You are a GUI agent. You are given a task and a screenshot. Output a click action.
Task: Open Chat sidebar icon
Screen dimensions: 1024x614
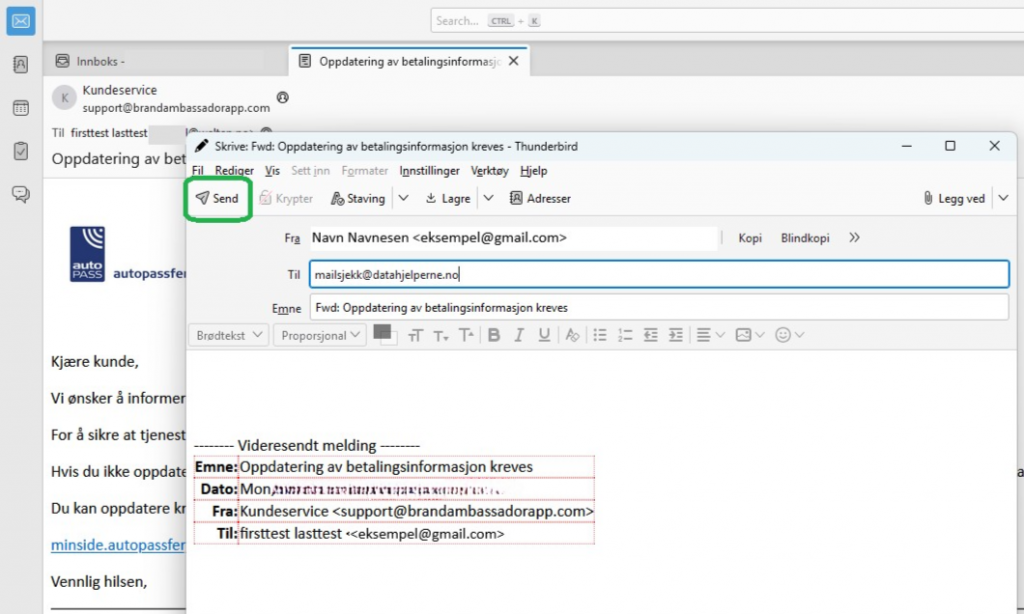(21, 194)
